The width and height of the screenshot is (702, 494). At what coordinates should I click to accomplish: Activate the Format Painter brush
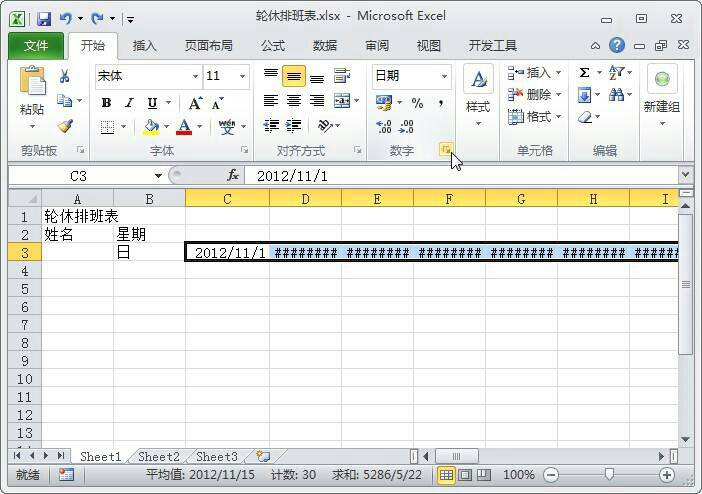[65, 126]
